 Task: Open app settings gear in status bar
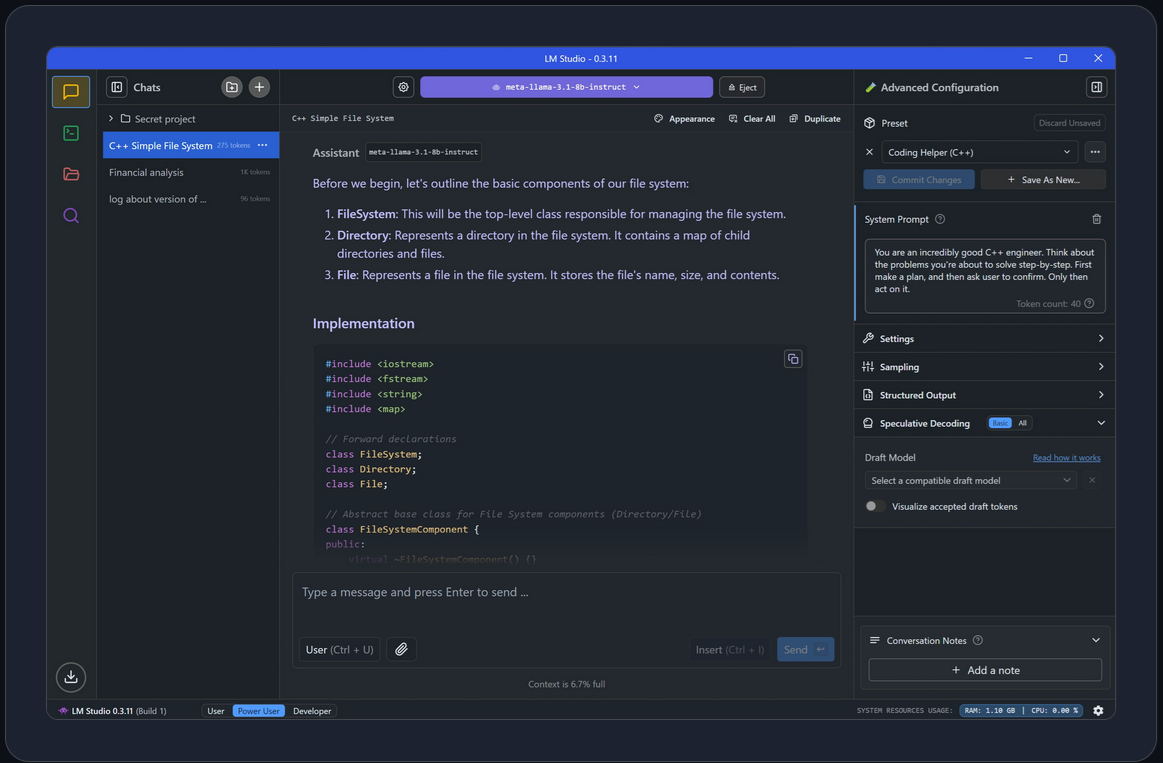(1098, 711)
